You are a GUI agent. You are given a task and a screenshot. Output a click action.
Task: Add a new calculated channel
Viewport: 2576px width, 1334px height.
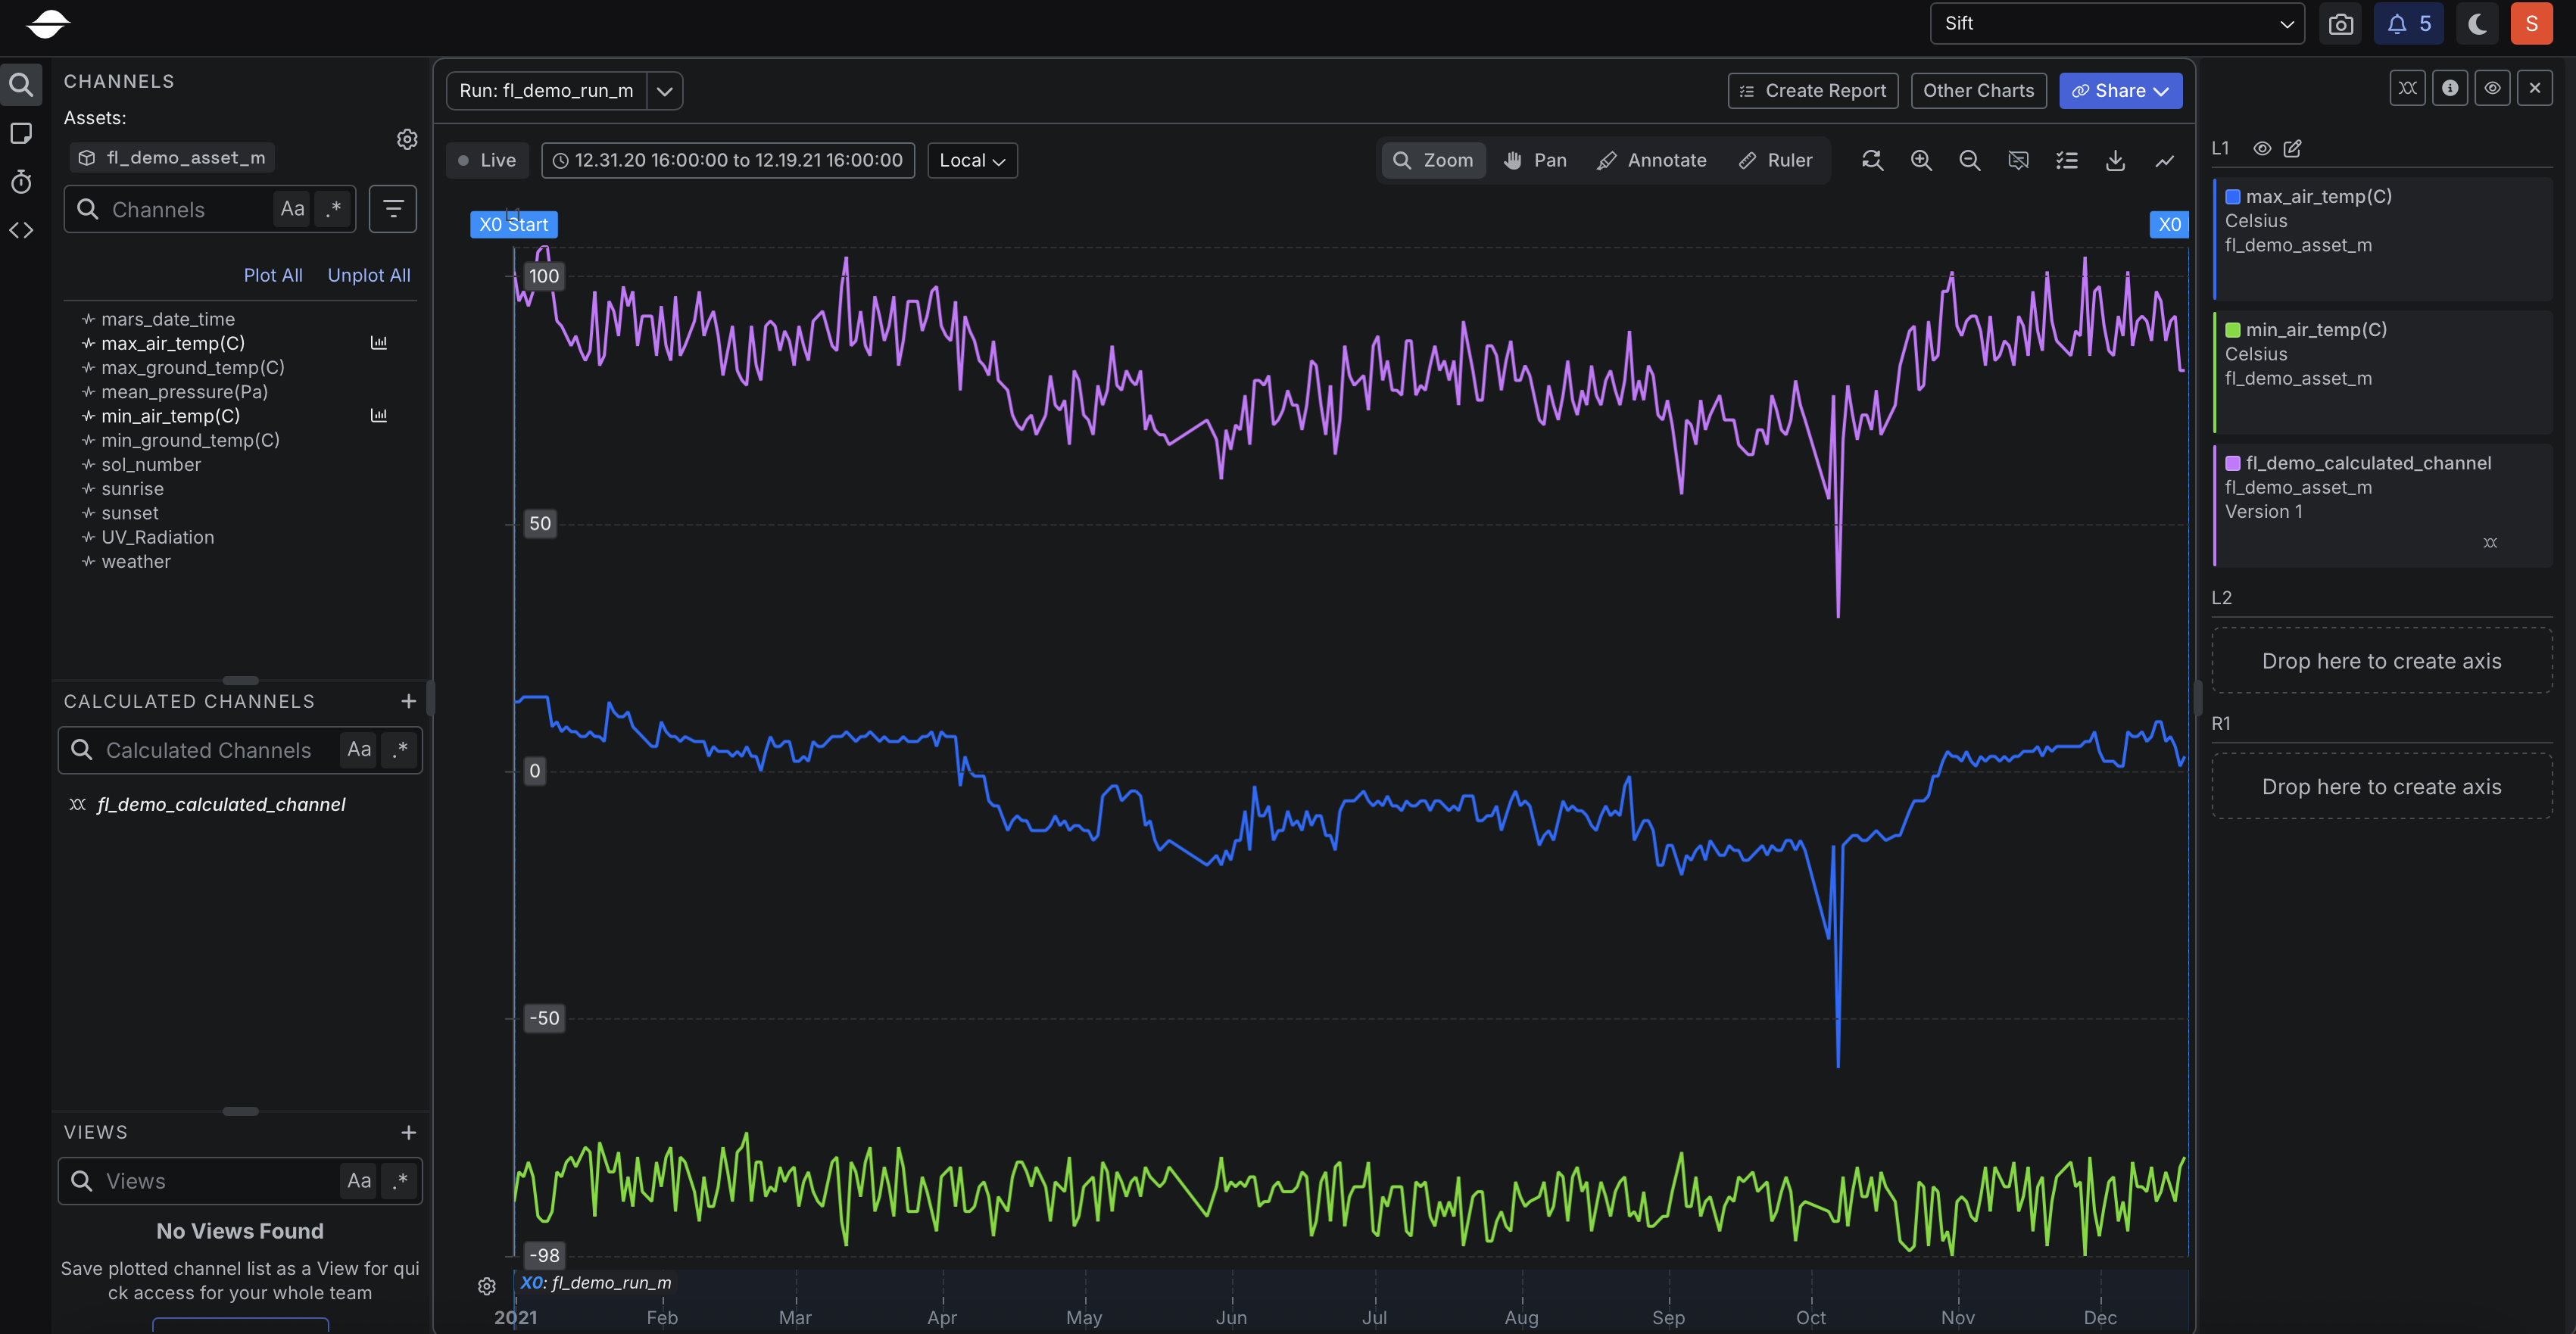point(408,701)
